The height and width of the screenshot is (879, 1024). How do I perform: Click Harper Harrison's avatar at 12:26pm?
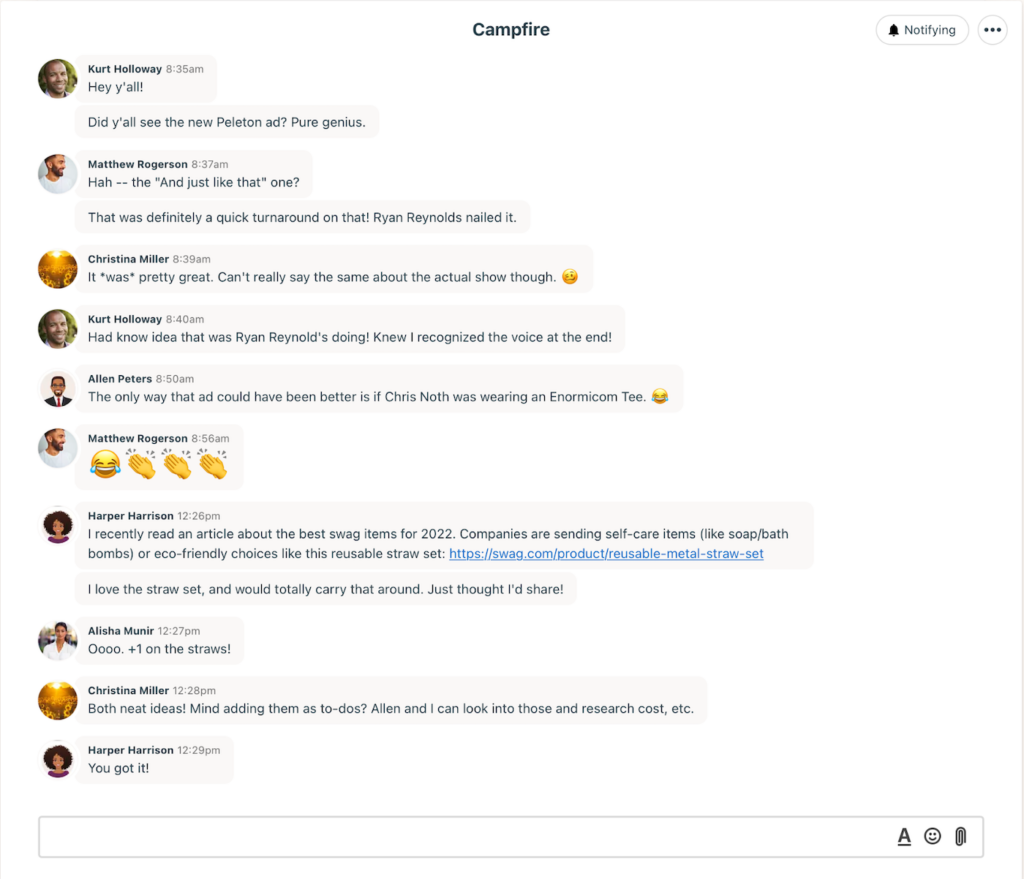[57, 526]
